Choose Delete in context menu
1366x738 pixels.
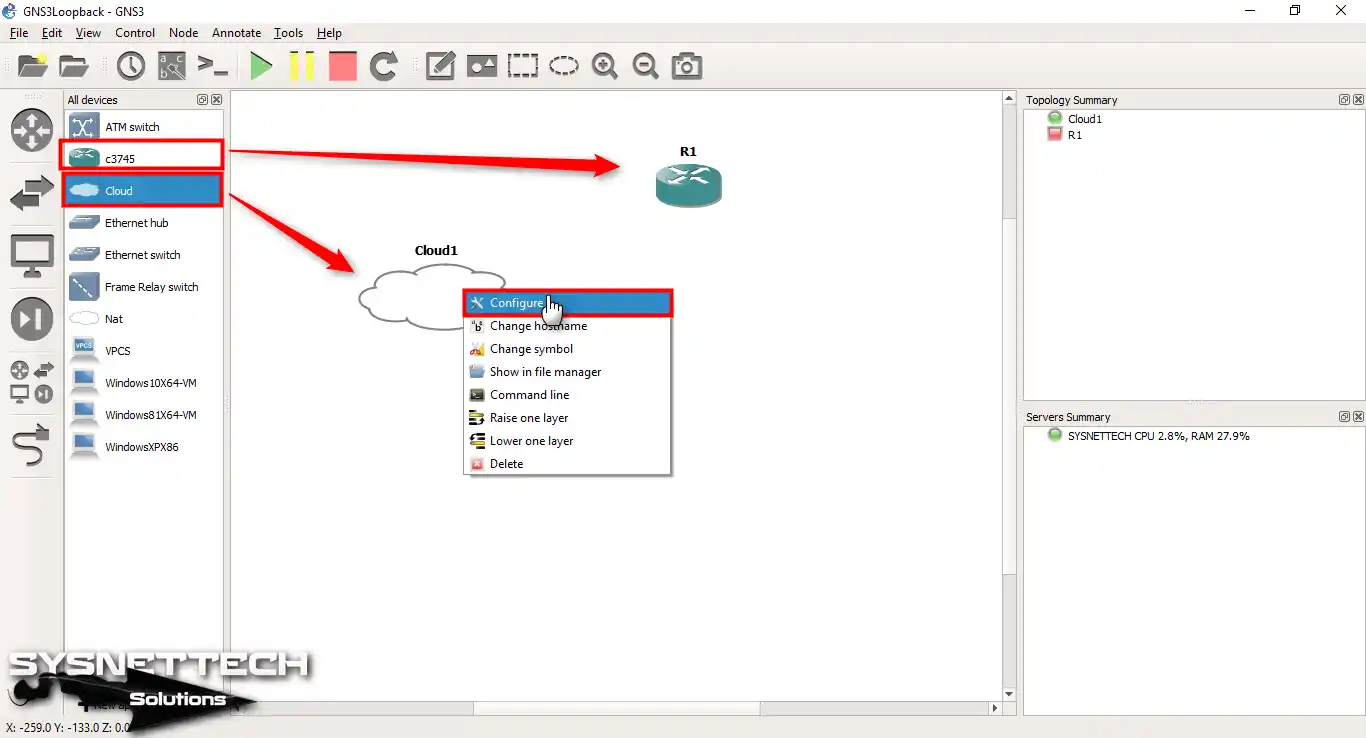(567, 464)
